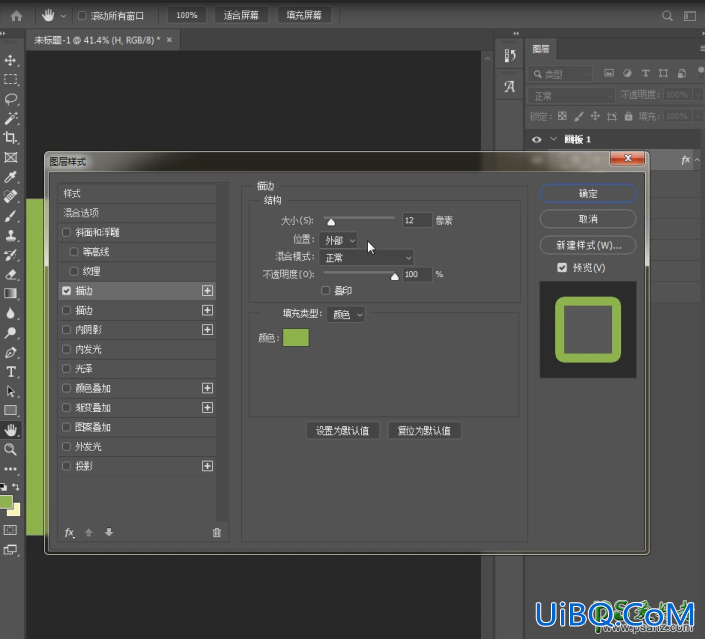Toggle the 滚动所有窗口 checkbox
705x639 pixels.
click(82, 16)
